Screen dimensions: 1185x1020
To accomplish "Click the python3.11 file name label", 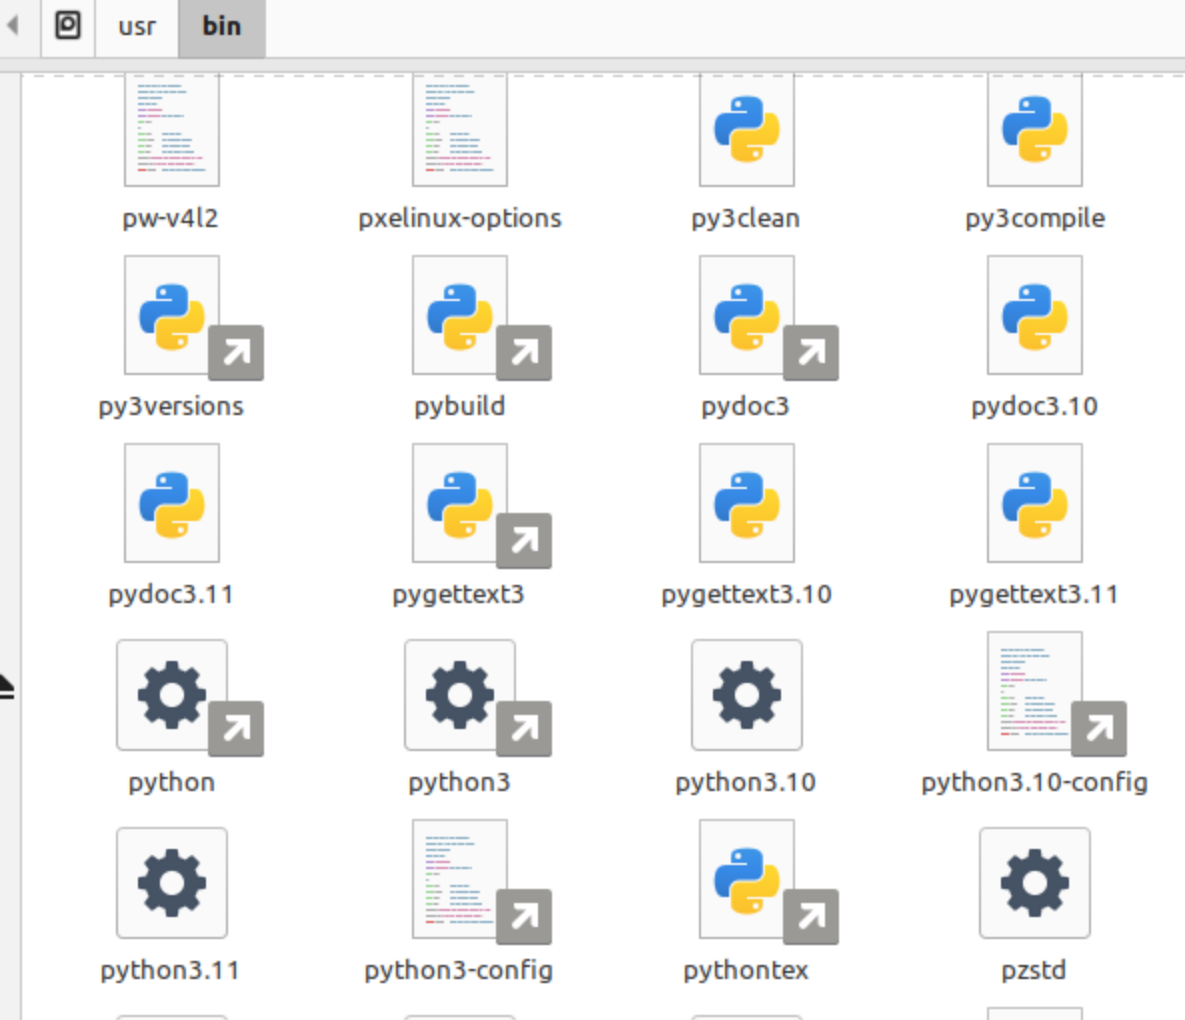I will (x=171, y=971).
